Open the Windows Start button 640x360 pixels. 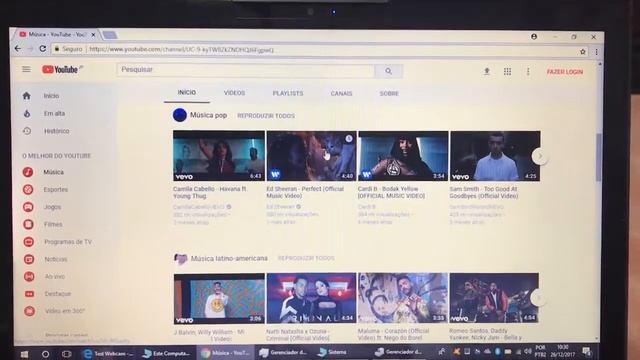pos(24,354)
